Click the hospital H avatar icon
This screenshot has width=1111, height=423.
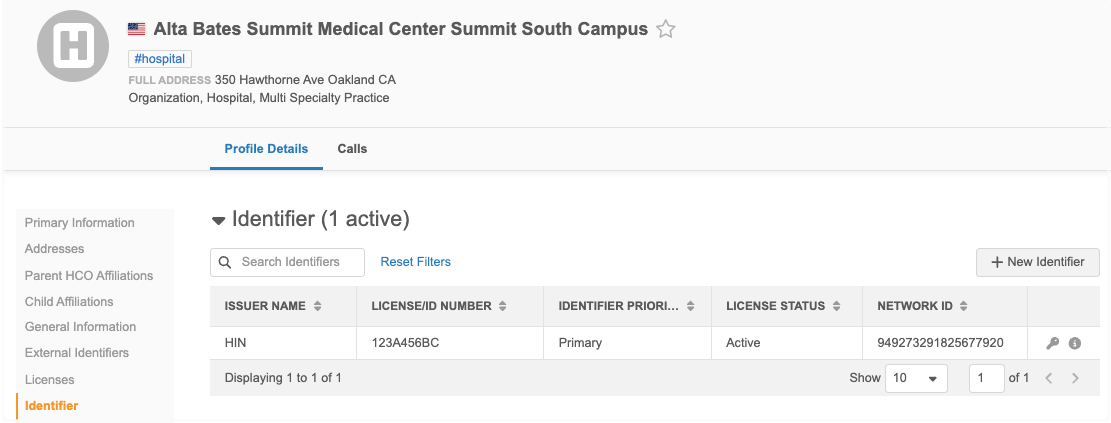coord(73,47)
